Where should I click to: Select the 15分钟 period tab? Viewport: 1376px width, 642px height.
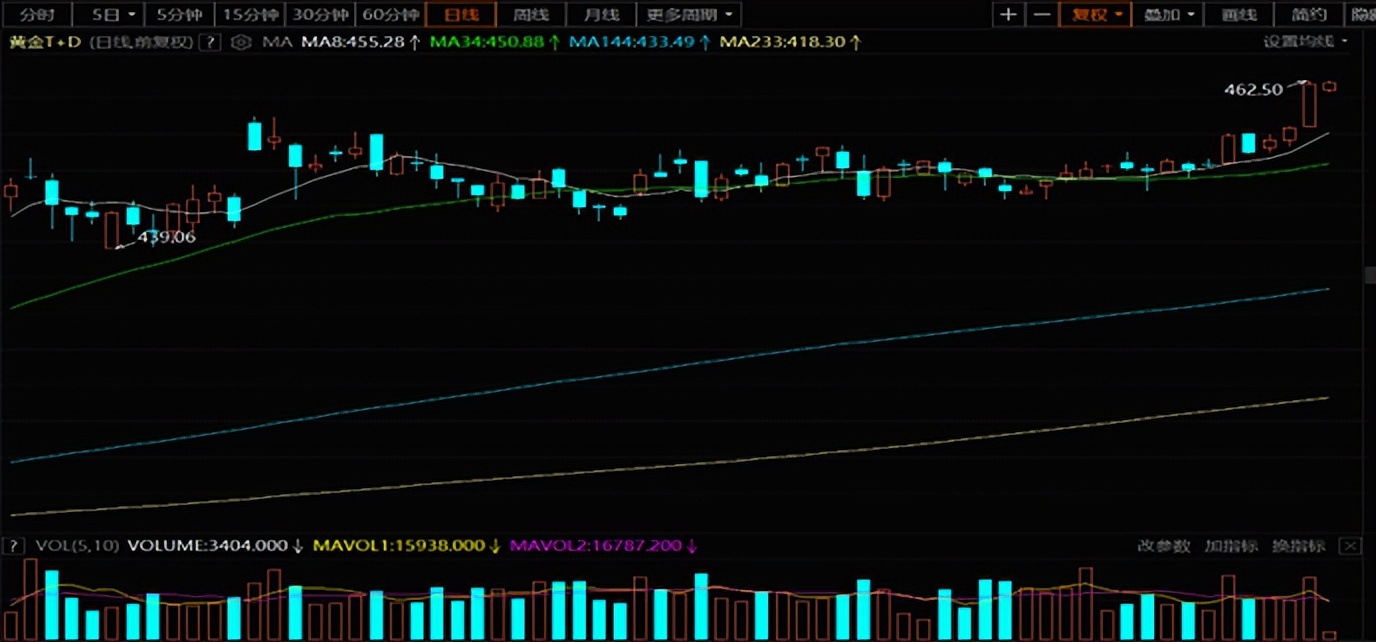[249, 15]
